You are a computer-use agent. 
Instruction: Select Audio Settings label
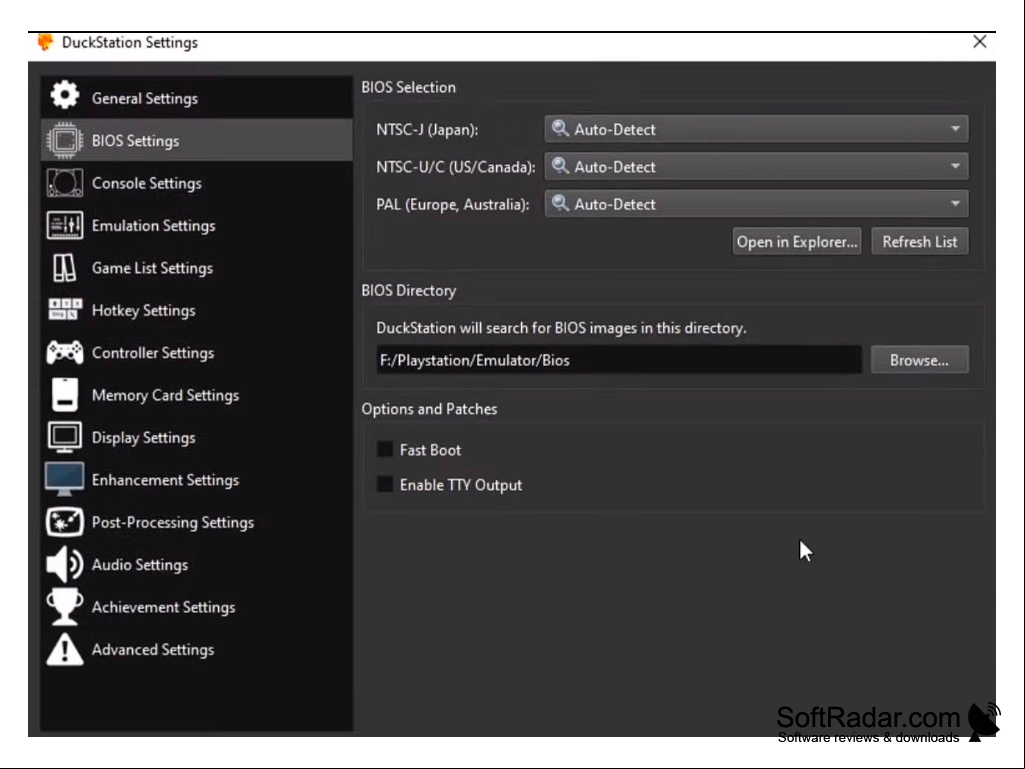pyautogui.click(x=140, y=565)
